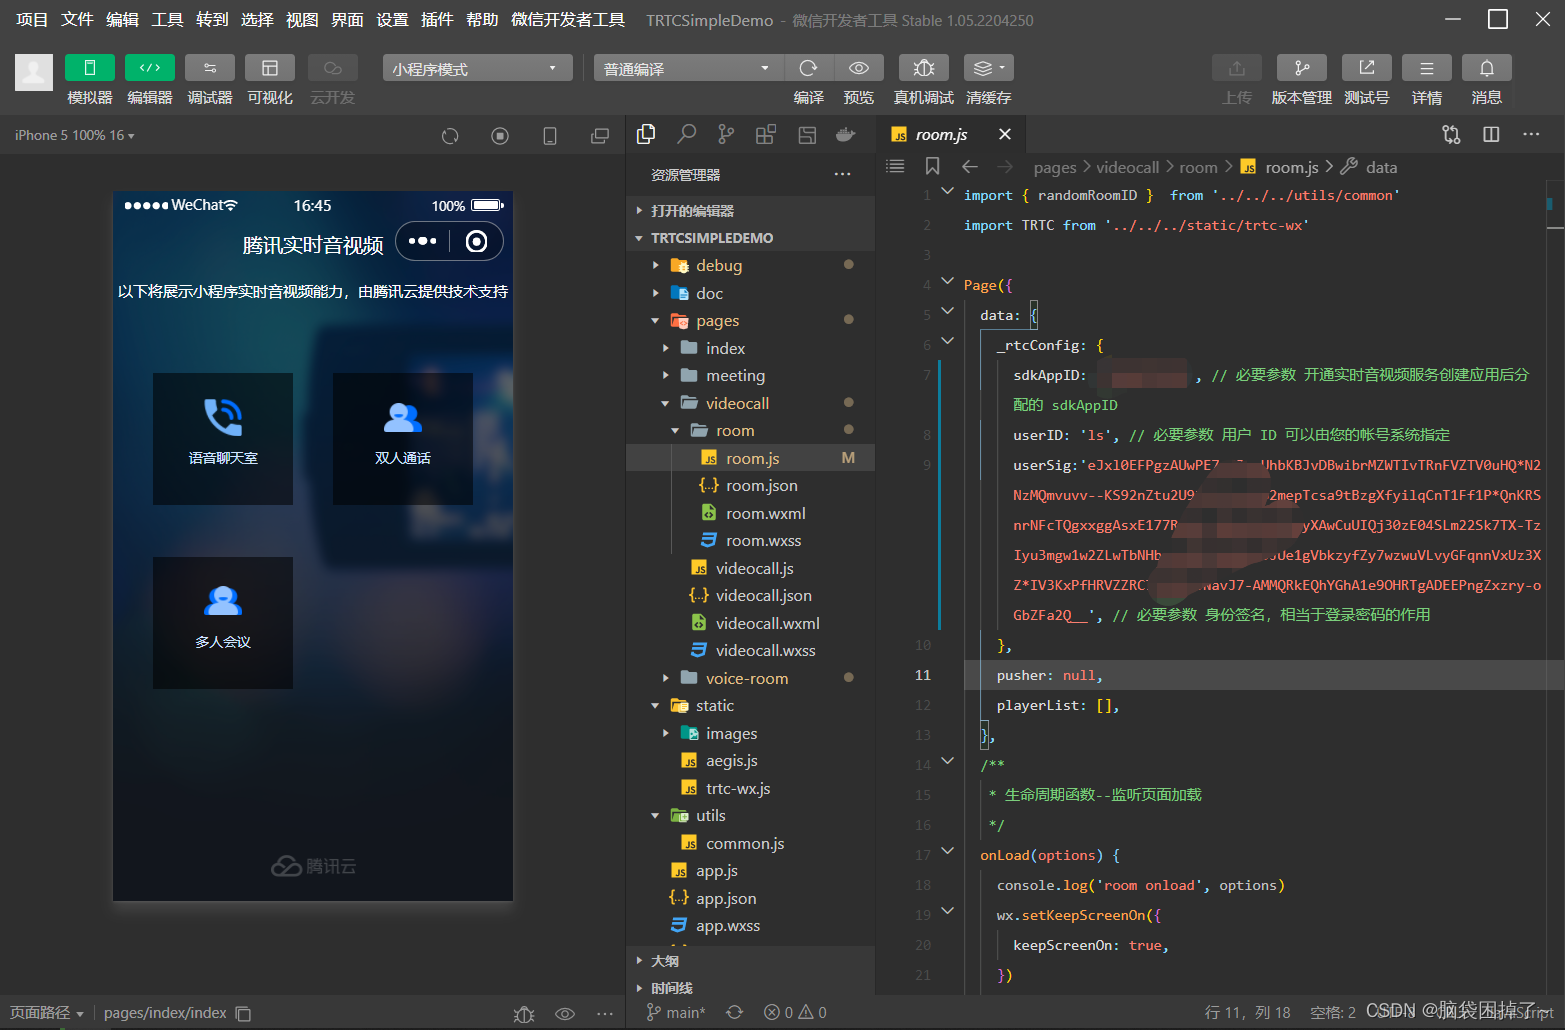Click the compare changes icon
Viewport: 1565px width, 1030px height.
(1451, 134)
